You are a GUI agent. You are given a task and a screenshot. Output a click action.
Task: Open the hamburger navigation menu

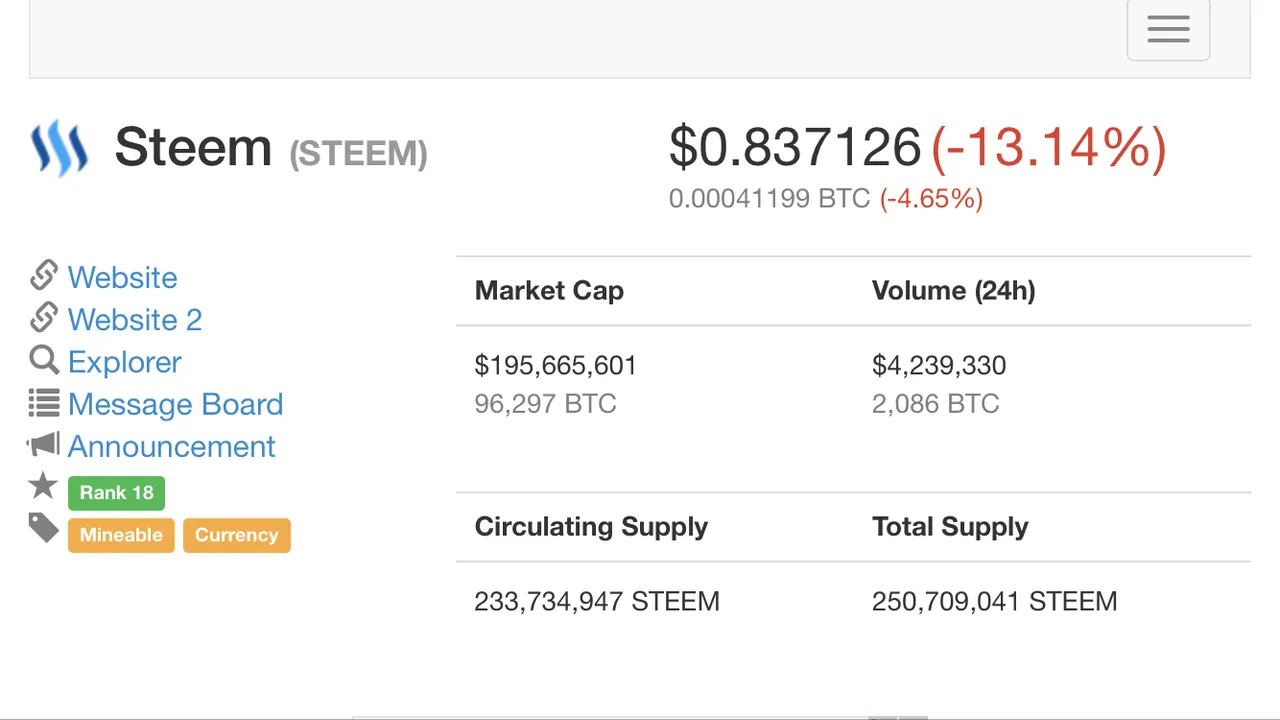click(1168, 29)
